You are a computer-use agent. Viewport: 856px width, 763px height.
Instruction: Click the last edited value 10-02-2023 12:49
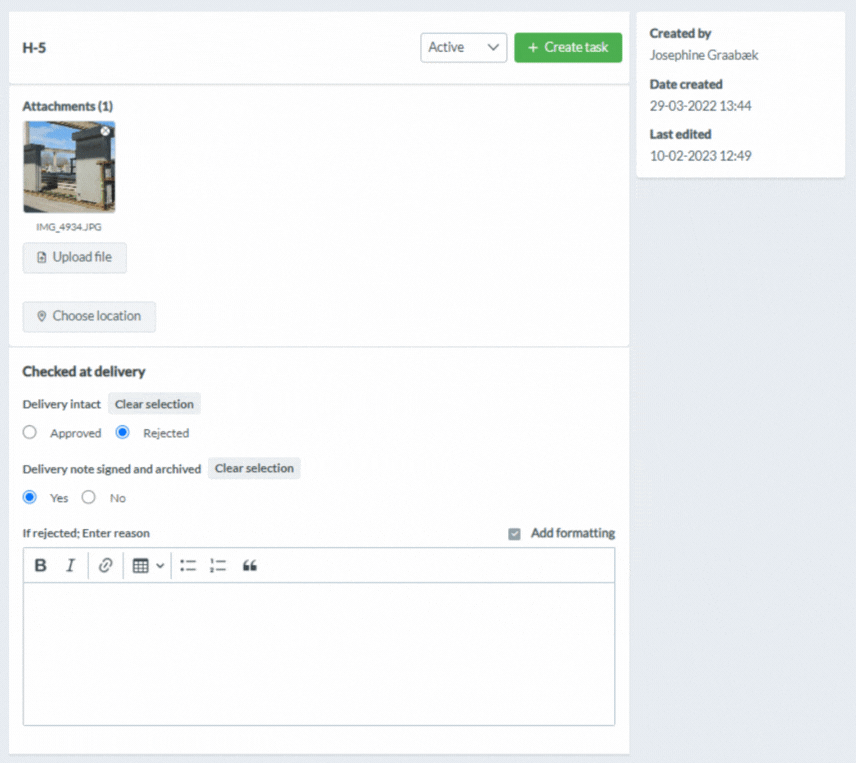(700, 156)
